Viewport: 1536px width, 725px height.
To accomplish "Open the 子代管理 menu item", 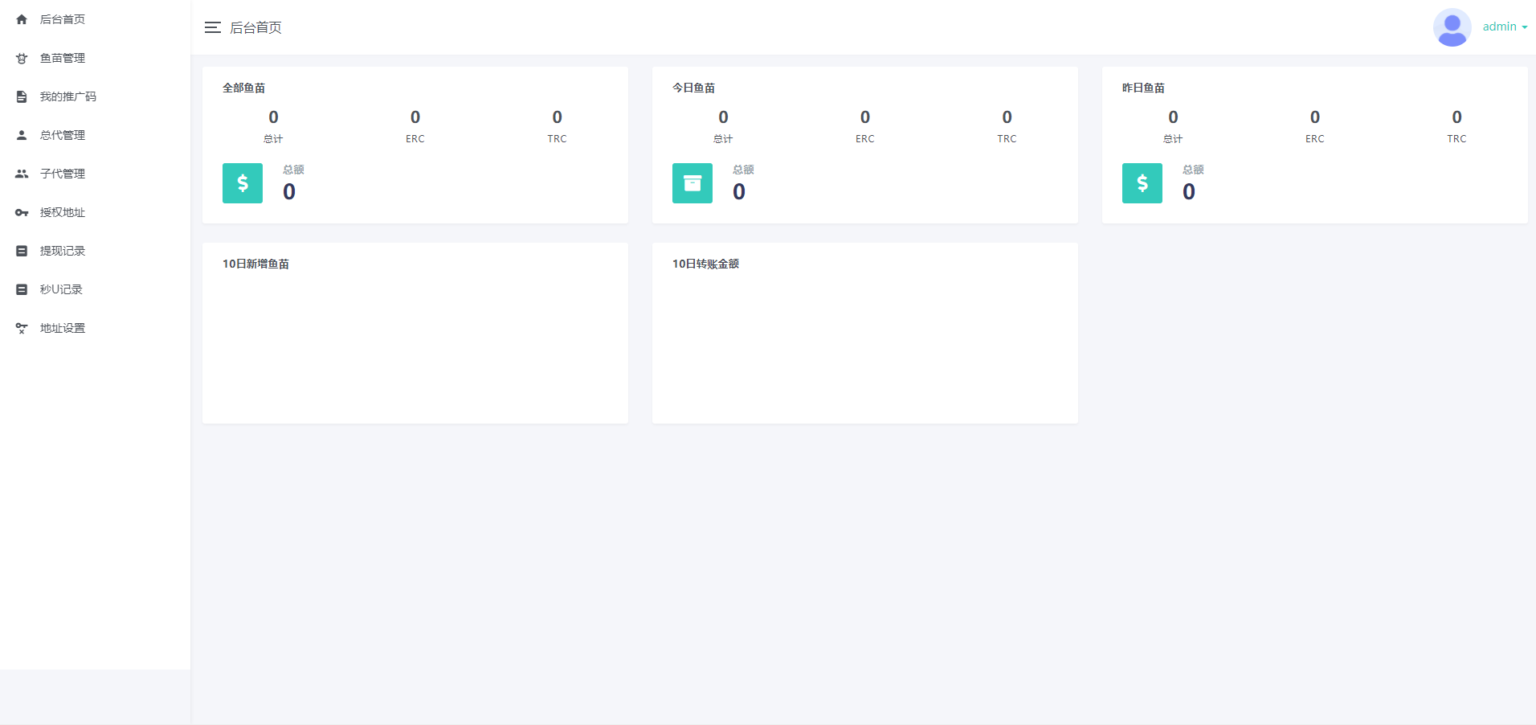I will click(x=62, y=174).
